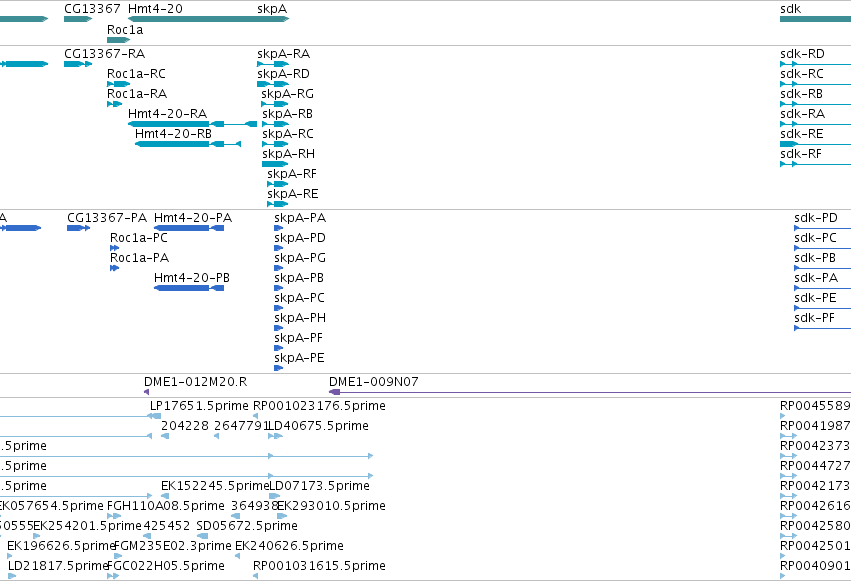Image resolution: width=851 pixels, height=581 pixels.
Task: Click the skpA-PH protein label
Action: coord(300,318)
